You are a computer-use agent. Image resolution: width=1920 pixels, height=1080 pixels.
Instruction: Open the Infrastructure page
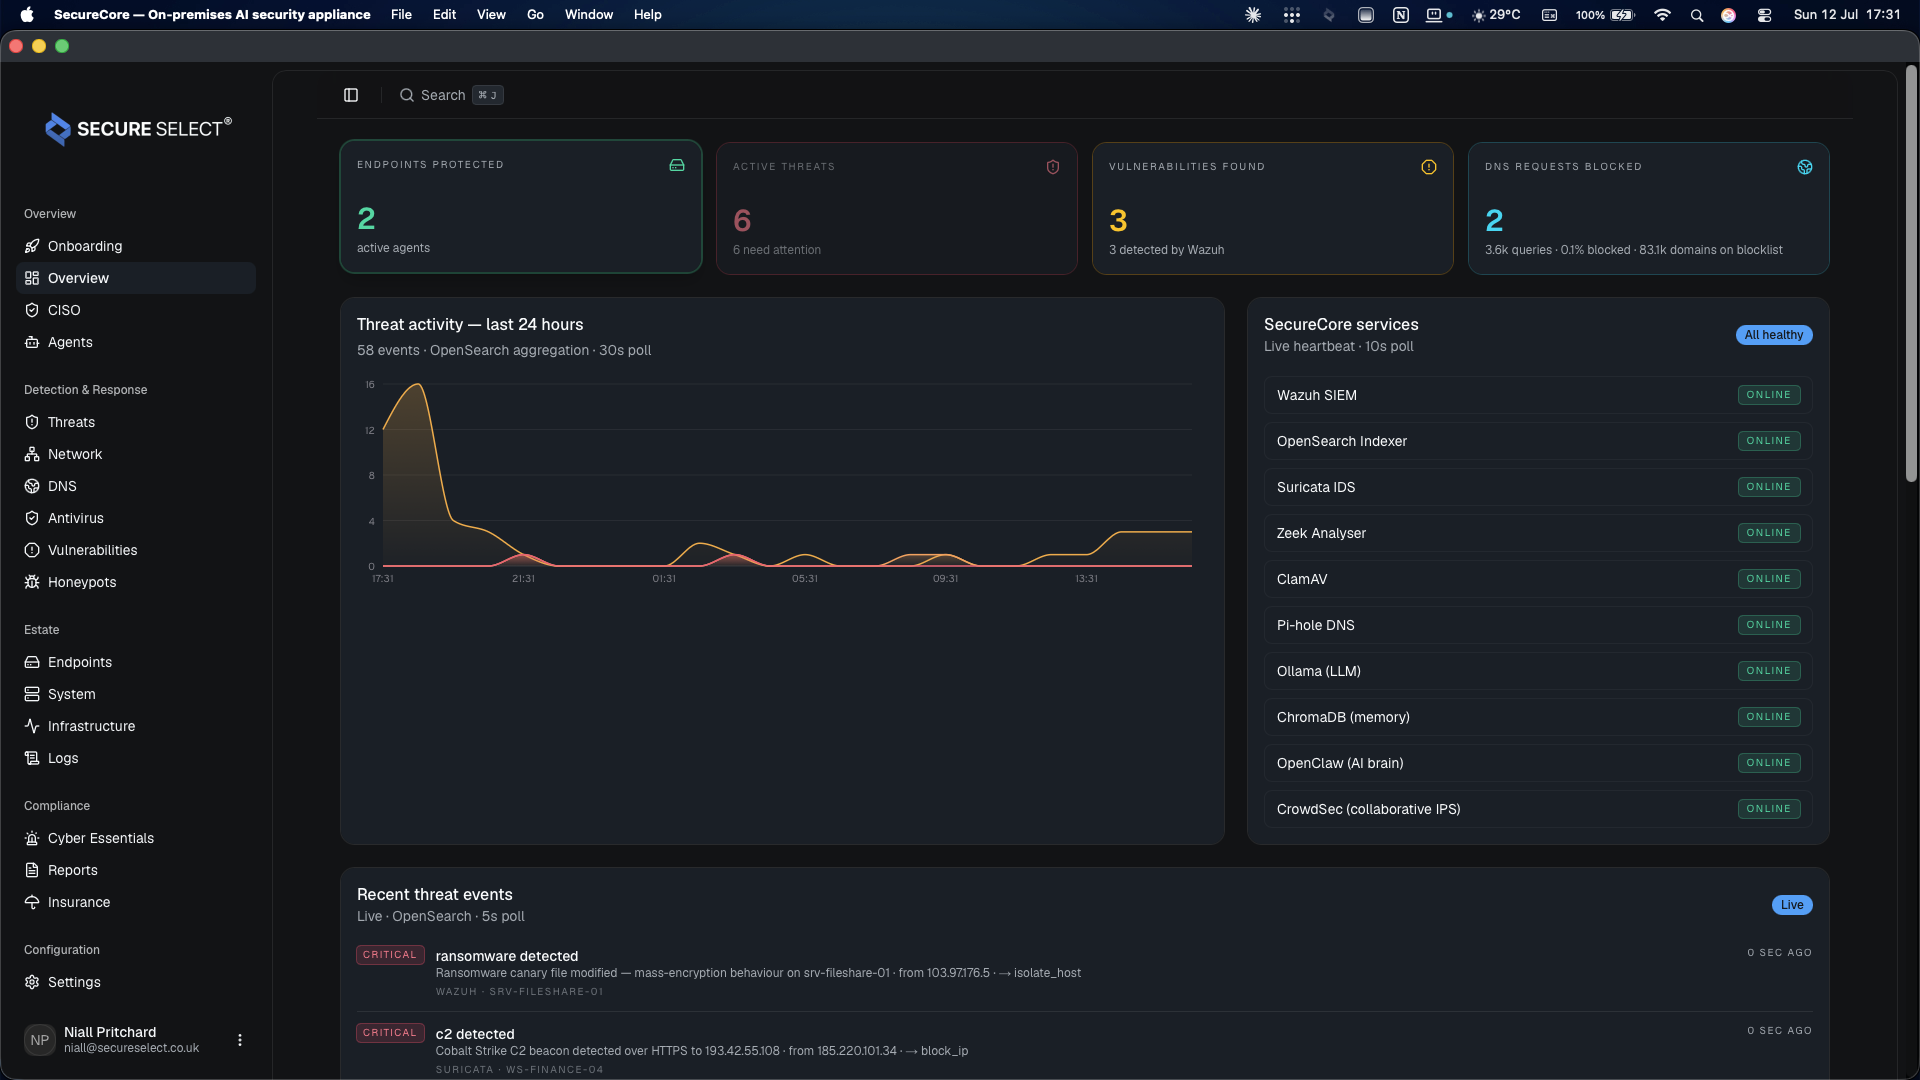tap(136, 726)
